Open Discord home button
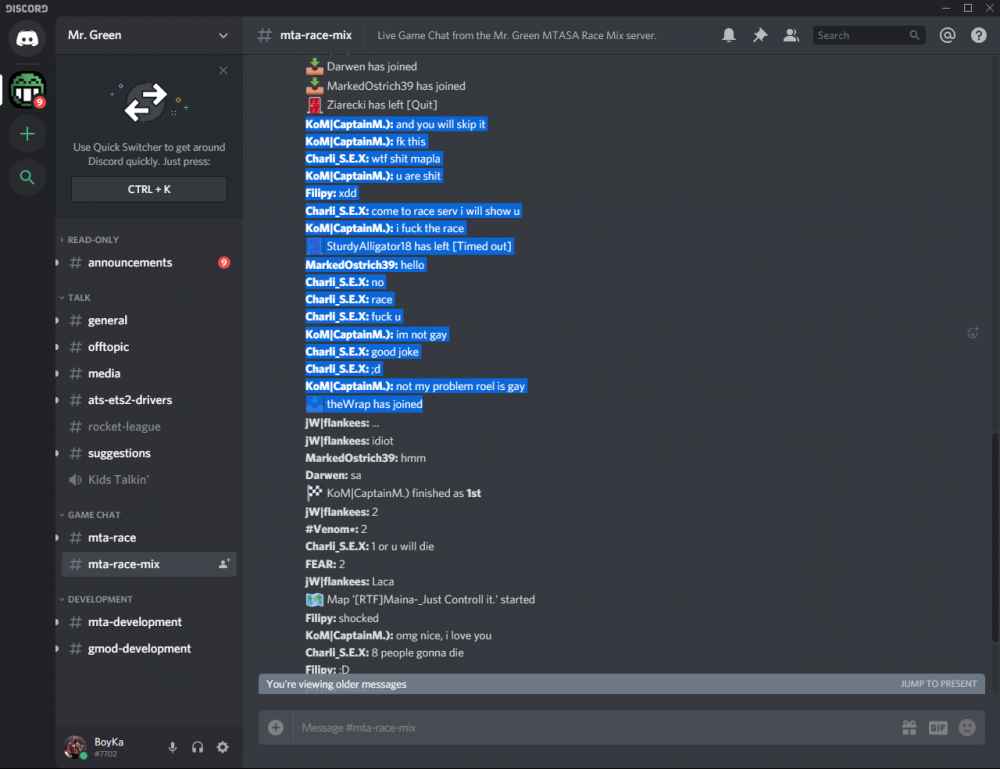 27,38
